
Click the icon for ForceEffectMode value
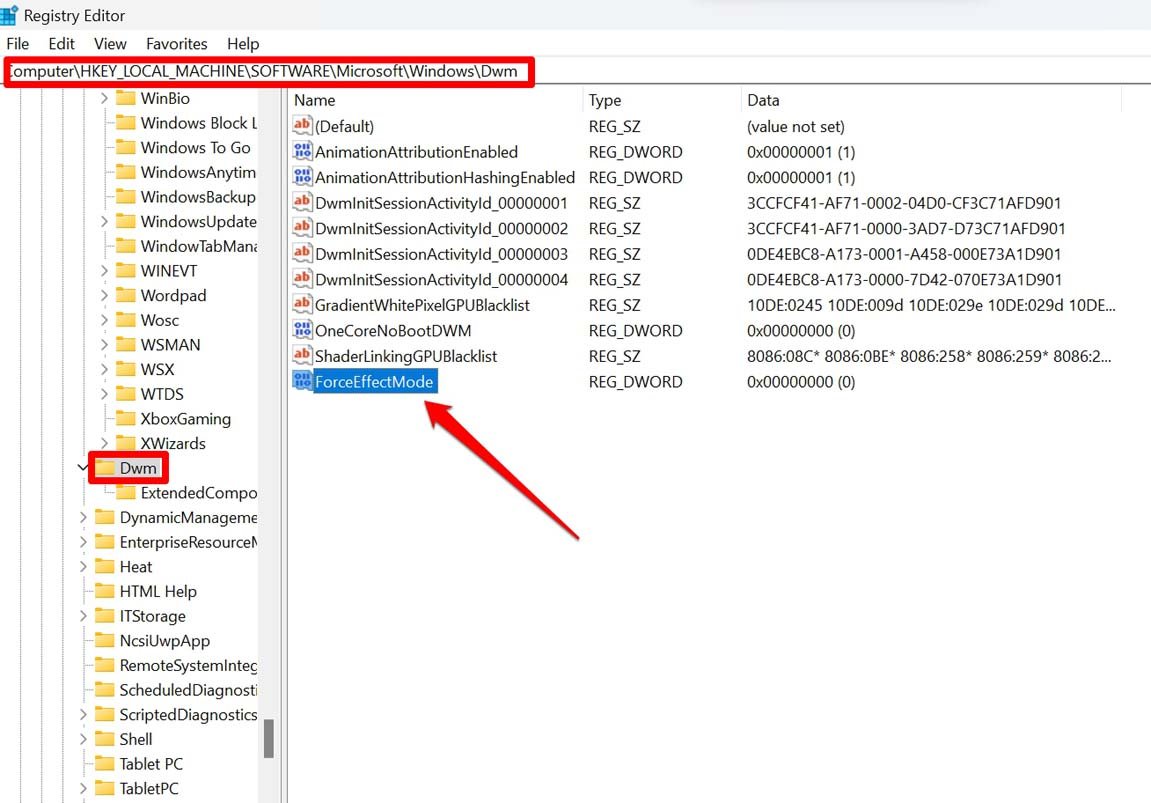pyautogui.click(x=303, y=381)
